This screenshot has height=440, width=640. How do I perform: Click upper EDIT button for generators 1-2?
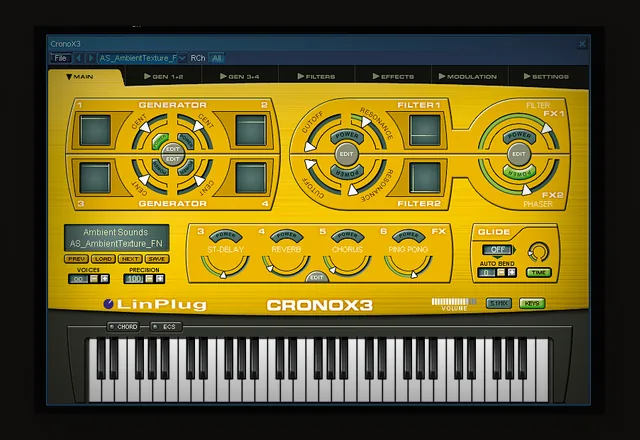click(173, 149)
